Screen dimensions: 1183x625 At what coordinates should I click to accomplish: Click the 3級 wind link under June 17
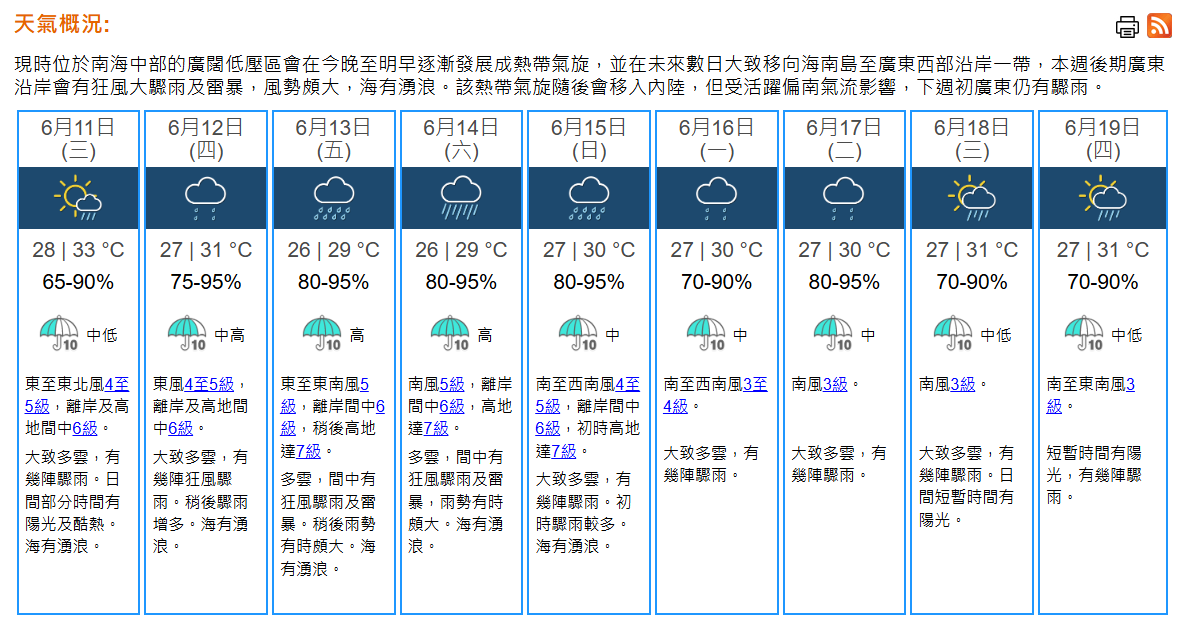835,384
